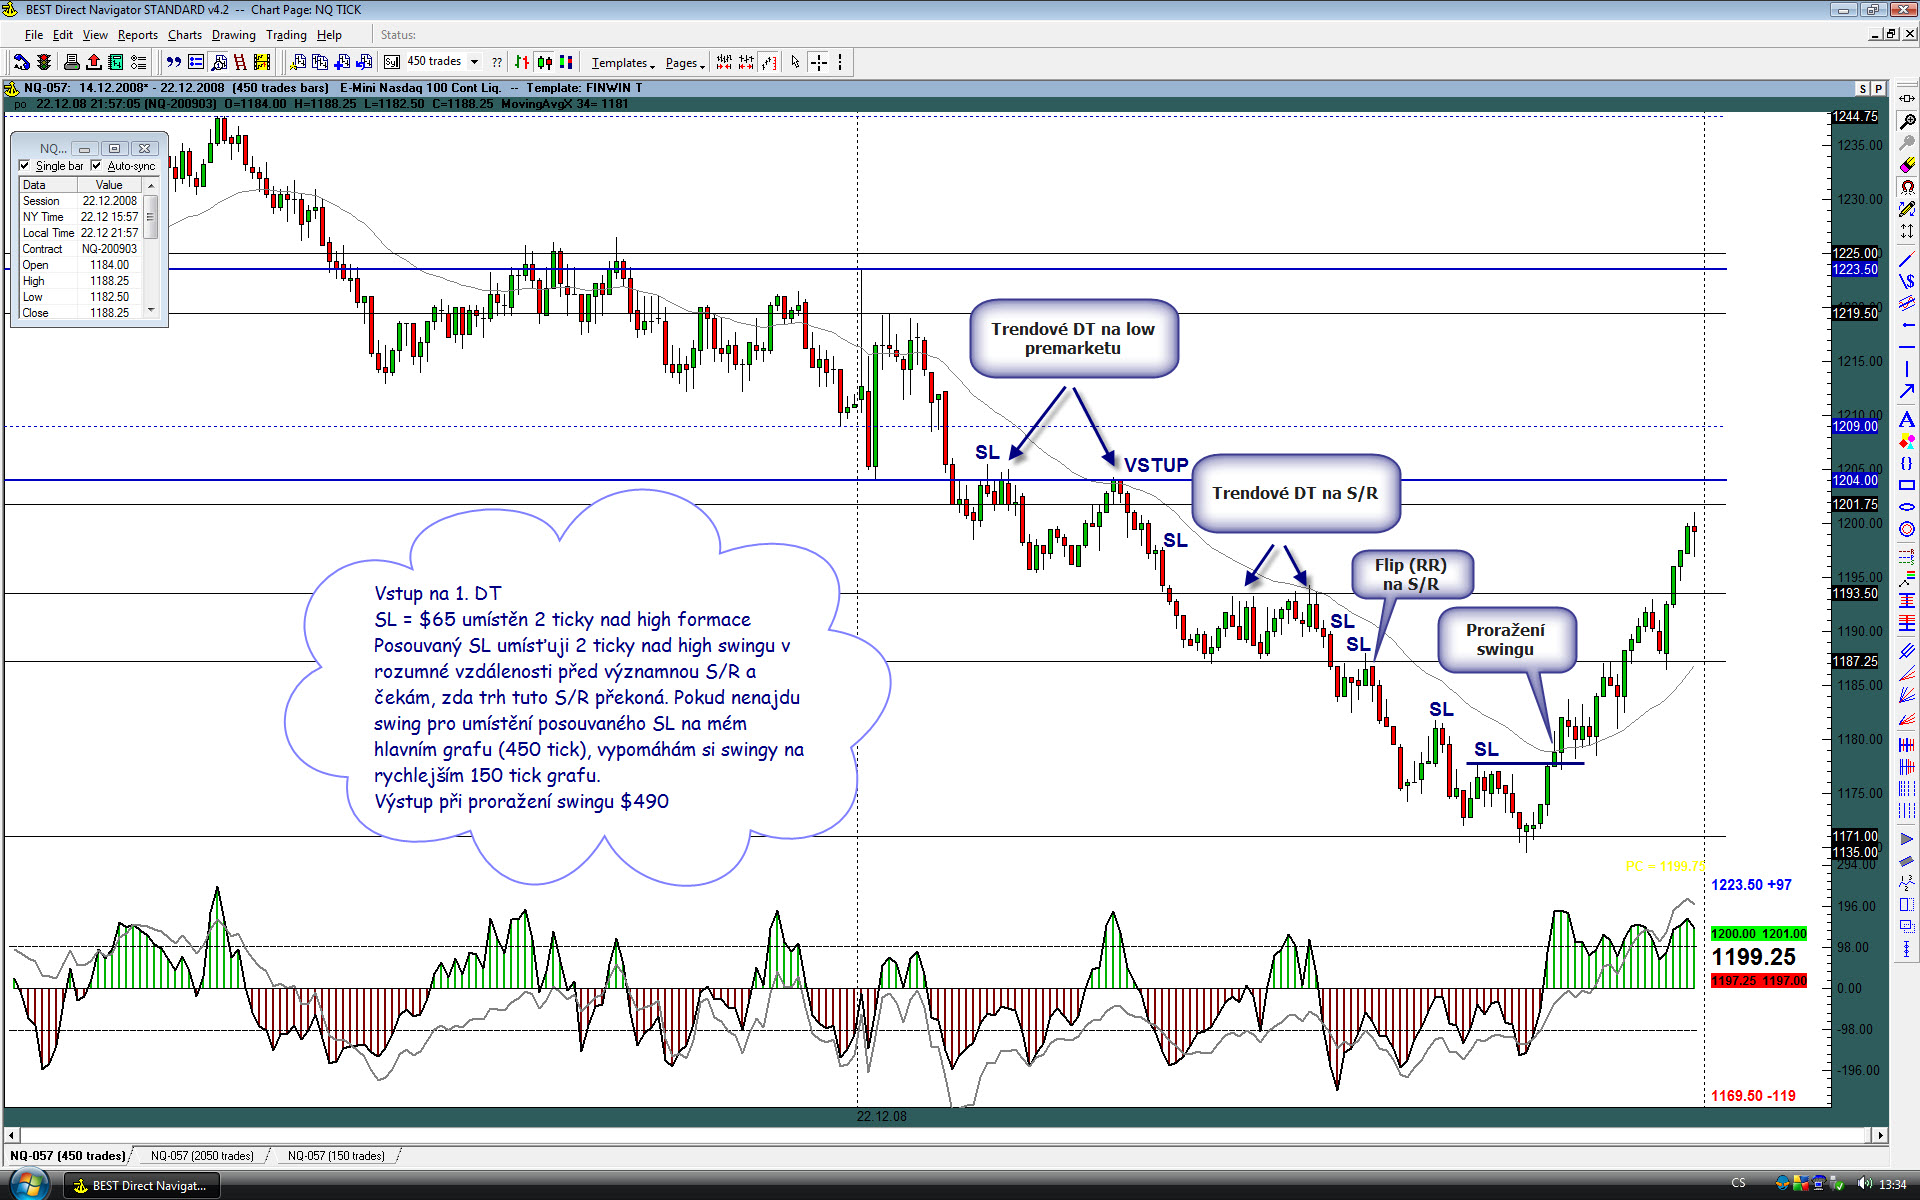
Task: Activate the crosshair cursor tool
Action: point(819,62)
